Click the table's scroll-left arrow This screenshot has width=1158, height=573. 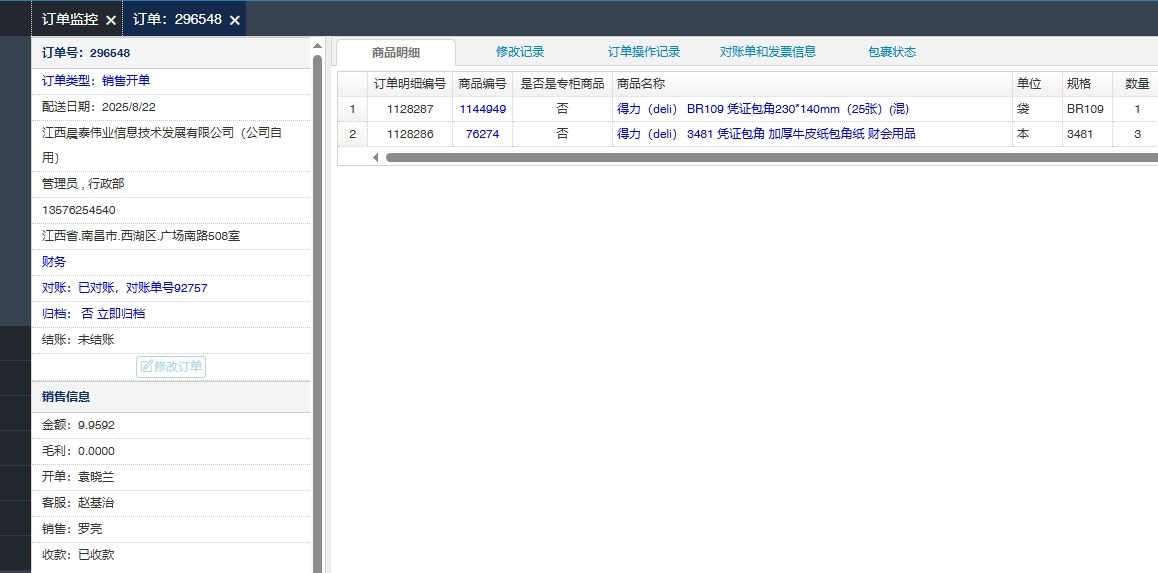click(x=376, y=157)
